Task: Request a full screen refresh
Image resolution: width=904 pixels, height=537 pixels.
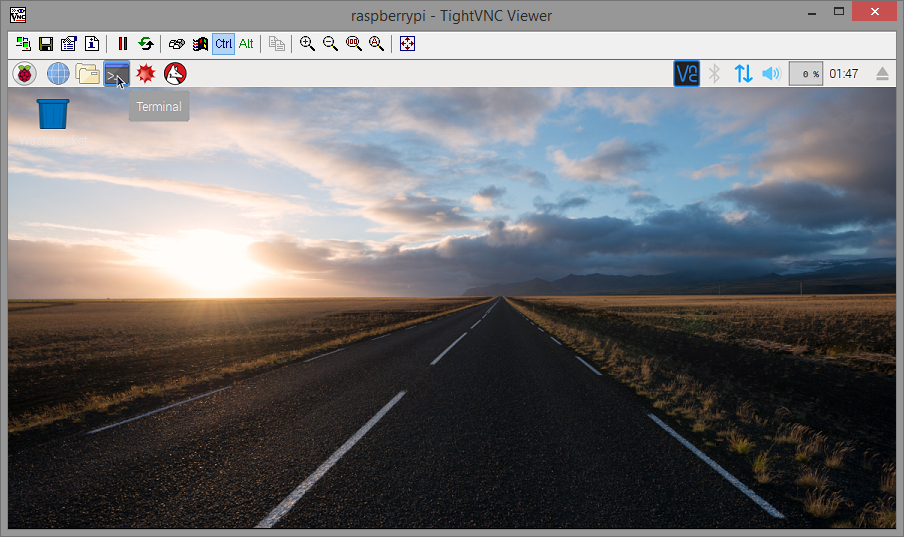Action: 146,44
